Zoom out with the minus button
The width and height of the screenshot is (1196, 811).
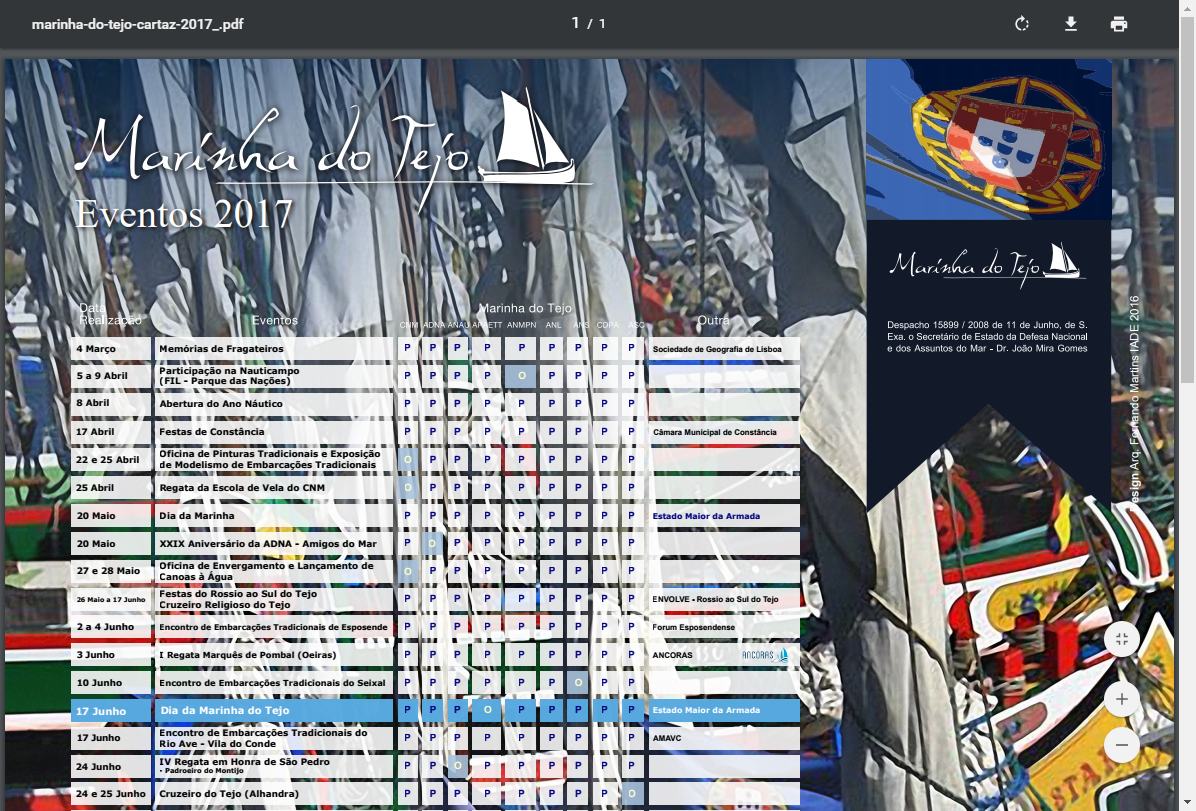[x=1121, y=745]
